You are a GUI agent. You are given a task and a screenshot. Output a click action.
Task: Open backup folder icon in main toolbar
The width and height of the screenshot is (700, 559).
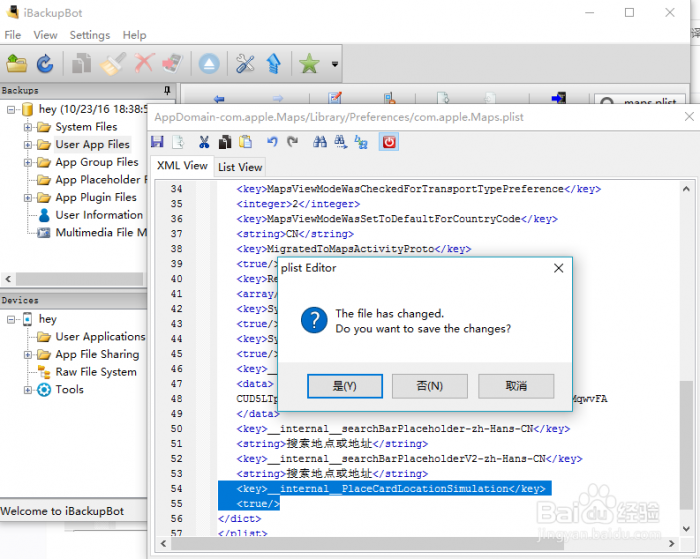[17, 64]
